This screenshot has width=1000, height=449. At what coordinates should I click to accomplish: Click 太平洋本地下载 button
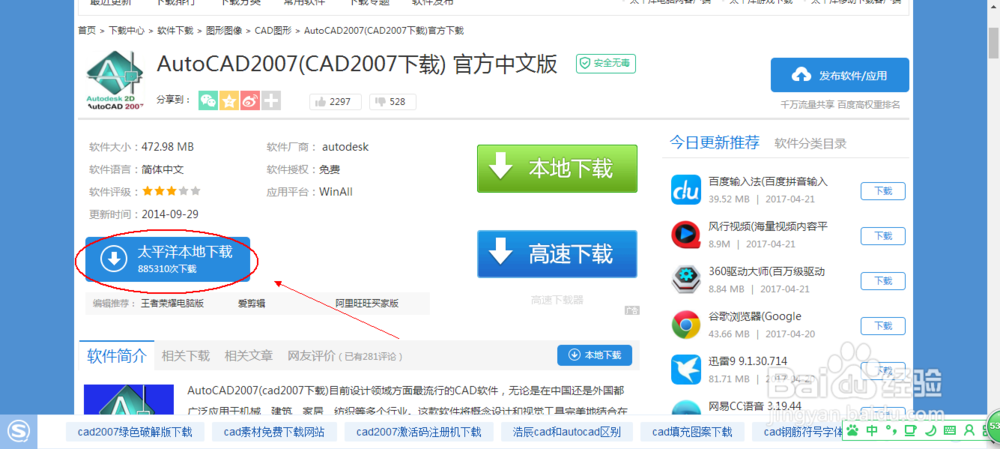pos(168,259)
